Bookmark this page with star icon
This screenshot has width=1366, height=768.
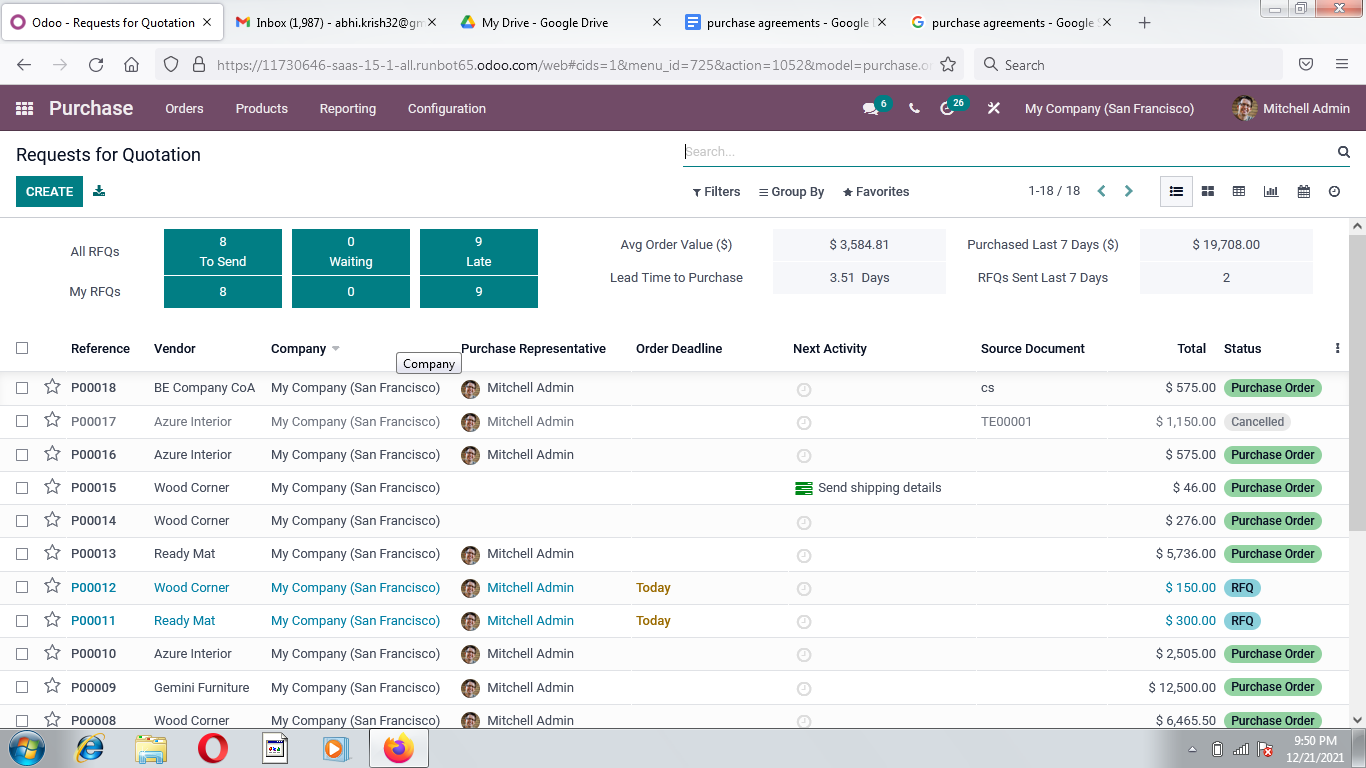(x=948, y=65)
